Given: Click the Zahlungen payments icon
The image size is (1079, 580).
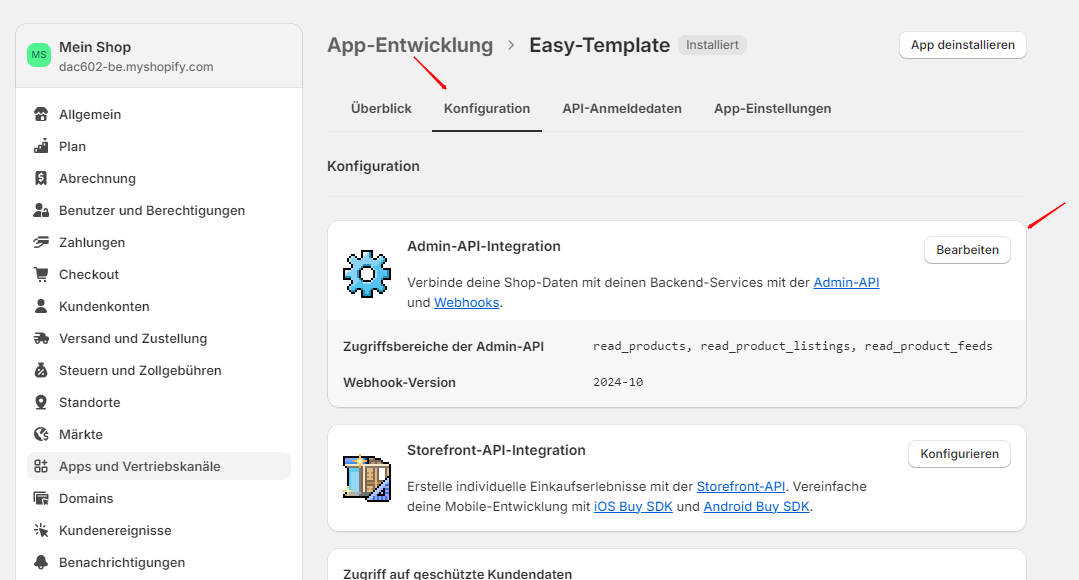Looking at the screenshot, I should coord(41,242).
